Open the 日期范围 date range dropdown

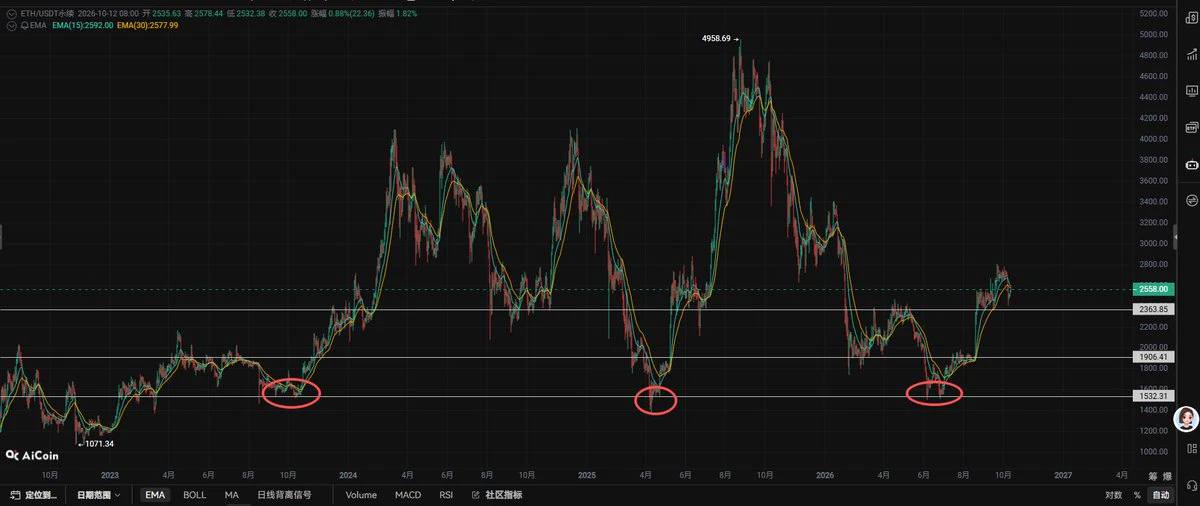(x=100, y=494)
